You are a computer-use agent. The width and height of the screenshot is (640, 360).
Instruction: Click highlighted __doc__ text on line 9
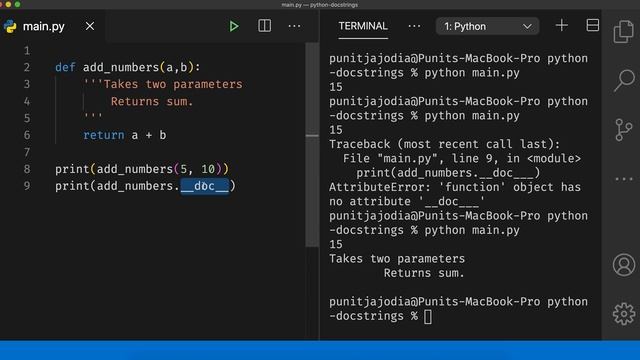tap(205, 186)
